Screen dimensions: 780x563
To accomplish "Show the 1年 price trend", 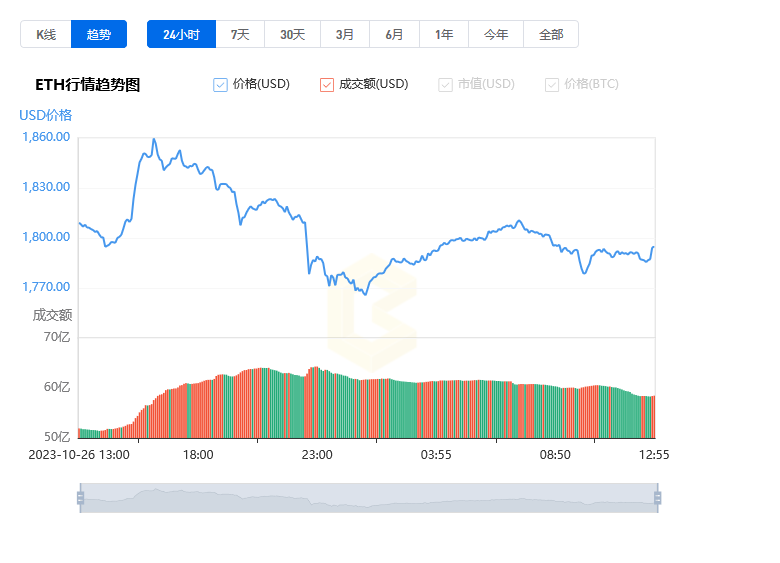I will pos(444,34).
